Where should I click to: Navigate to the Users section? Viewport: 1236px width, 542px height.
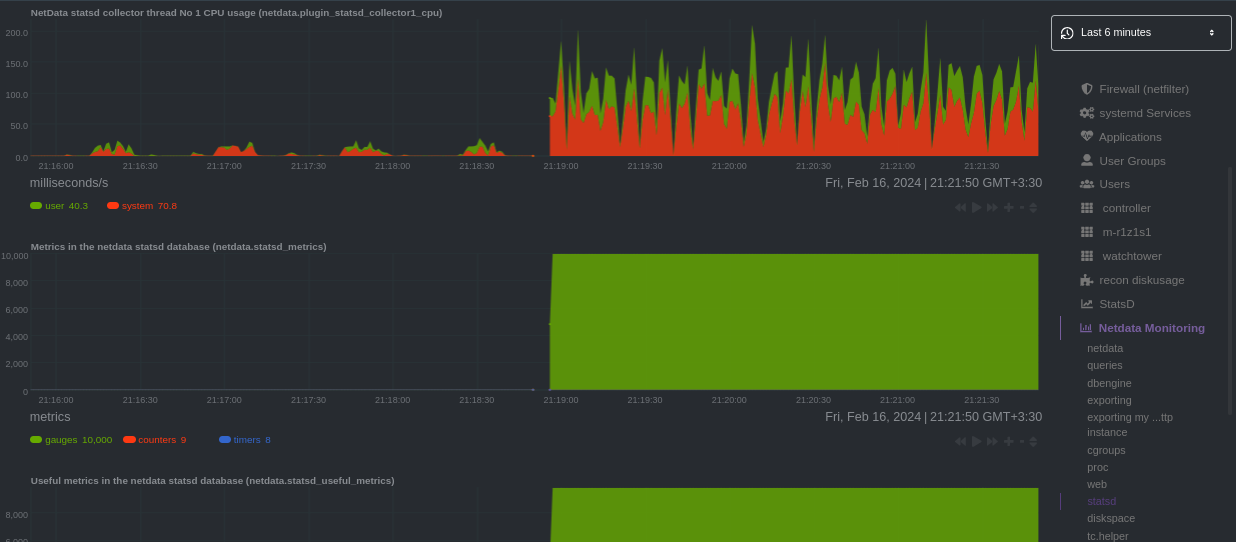1114,184
